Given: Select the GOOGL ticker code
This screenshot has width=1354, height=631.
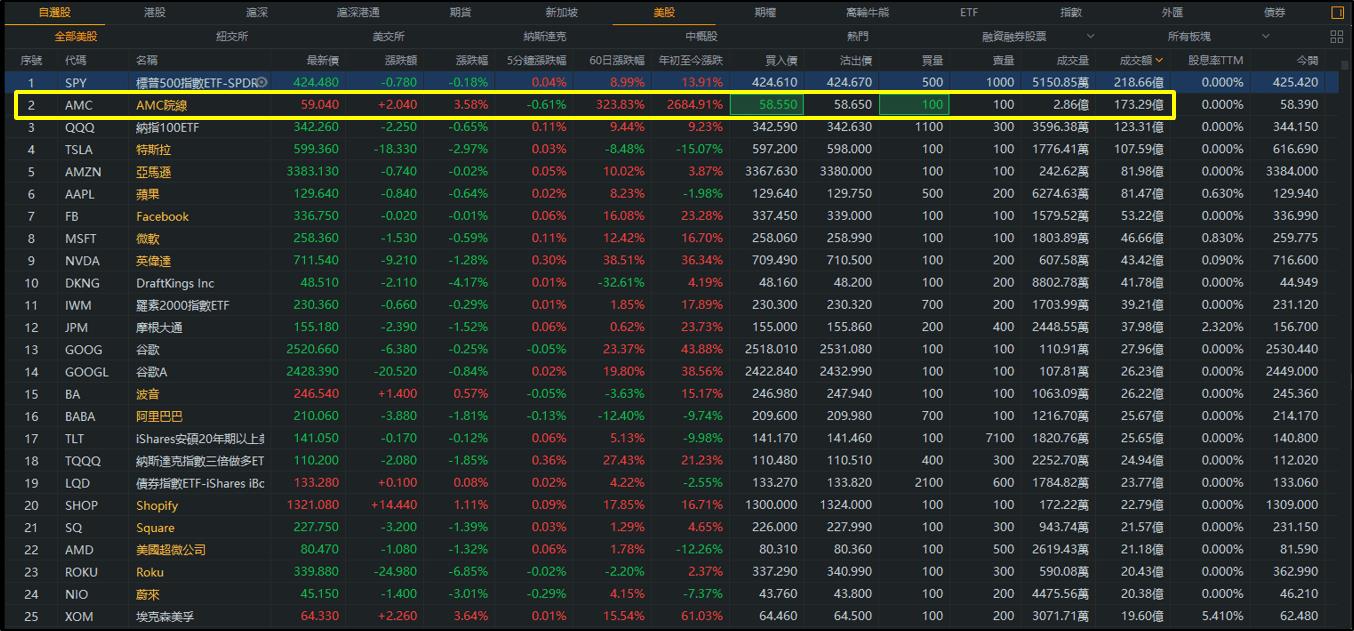Looking at the screenshot, I should click(86, 372).
